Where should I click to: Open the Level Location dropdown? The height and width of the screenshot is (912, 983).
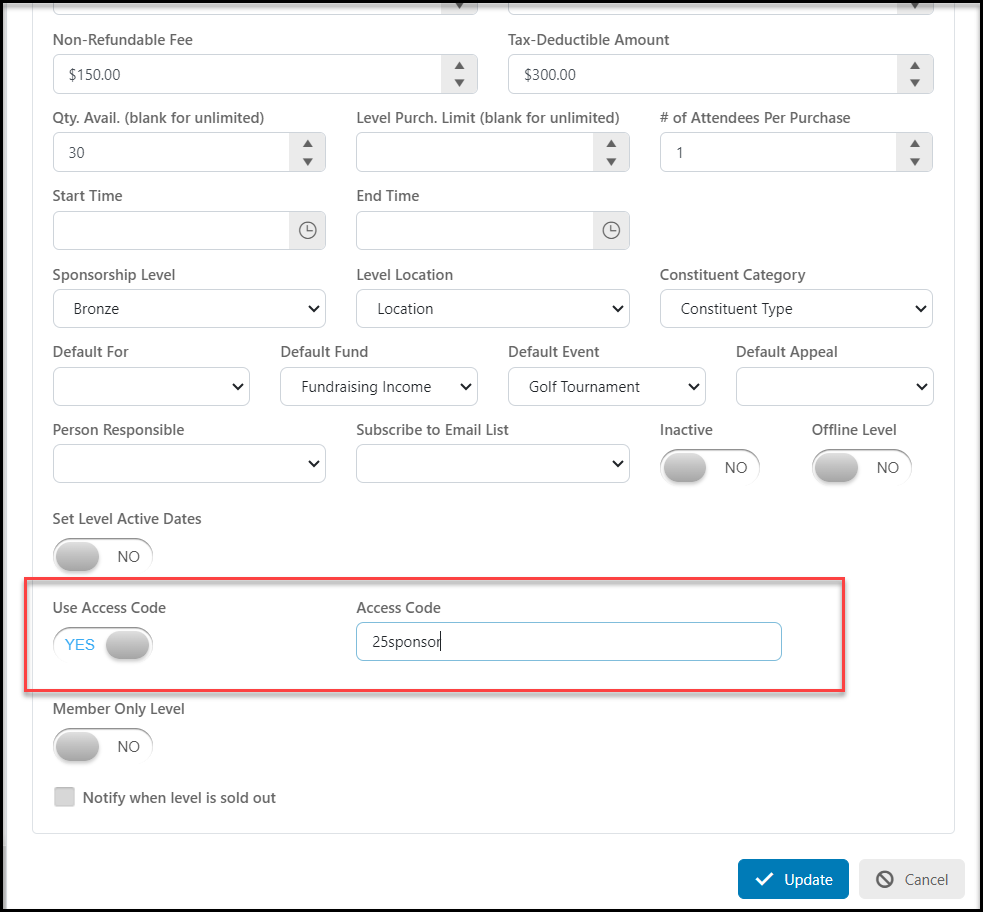pyautogui.click(x=493, y=308)
